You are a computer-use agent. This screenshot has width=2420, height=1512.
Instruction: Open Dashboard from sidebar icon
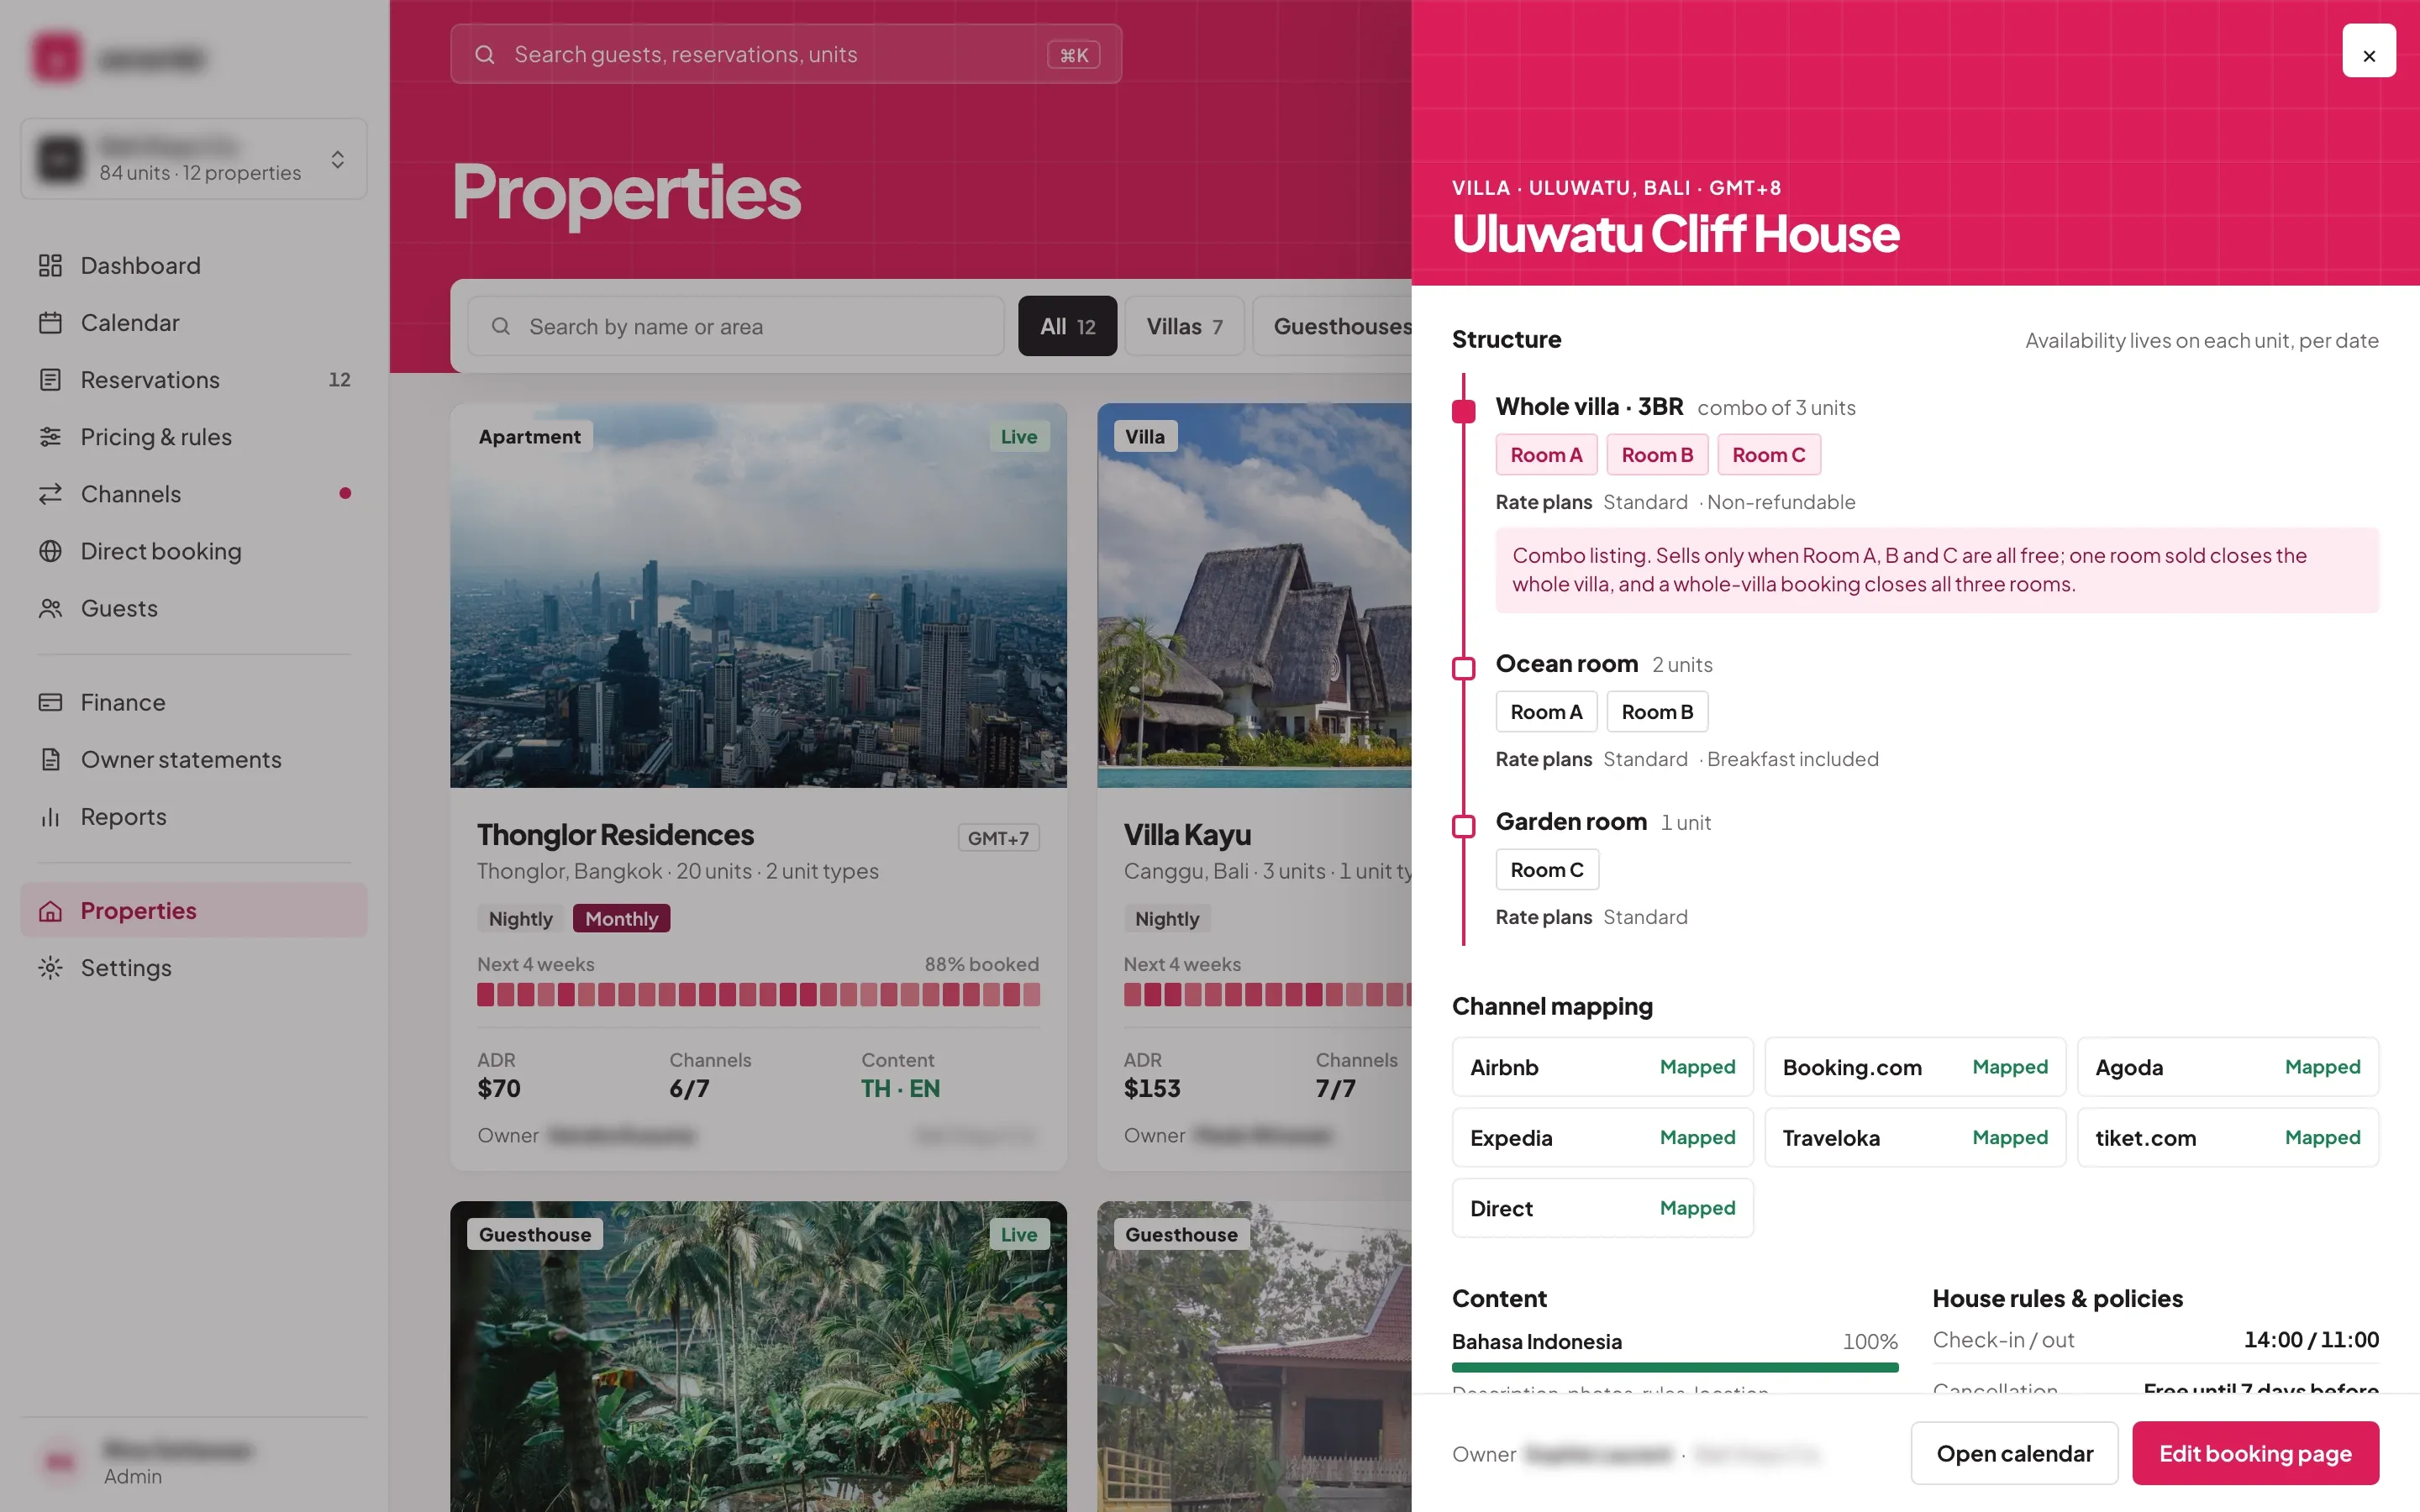point(50,265)
